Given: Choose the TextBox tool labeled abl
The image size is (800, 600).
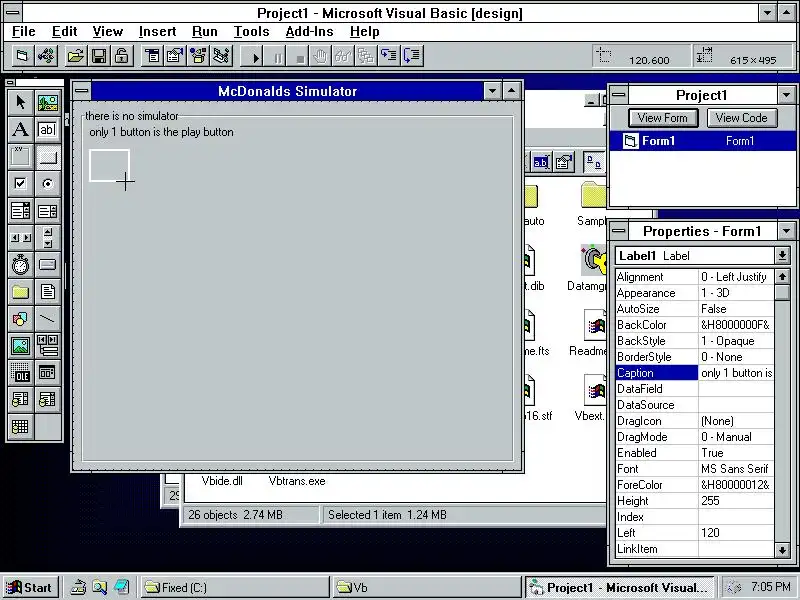Looking at the screenshot, I should [x=47, y=130].
